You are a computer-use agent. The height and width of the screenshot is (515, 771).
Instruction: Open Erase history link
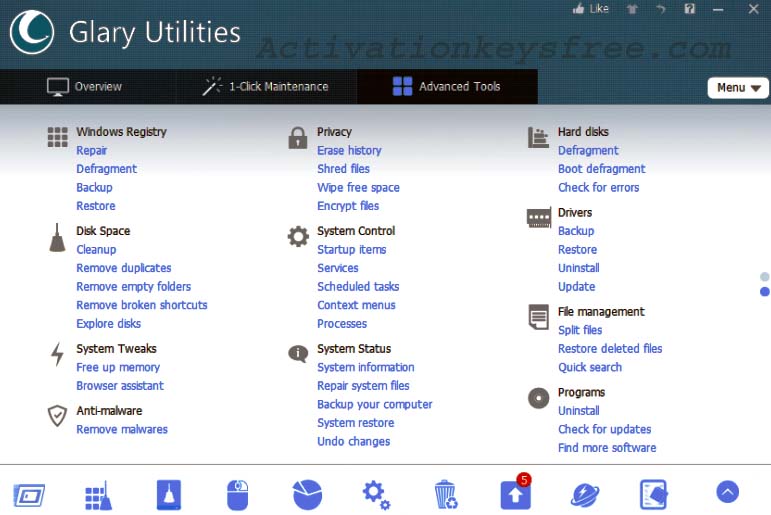(349, 151)
